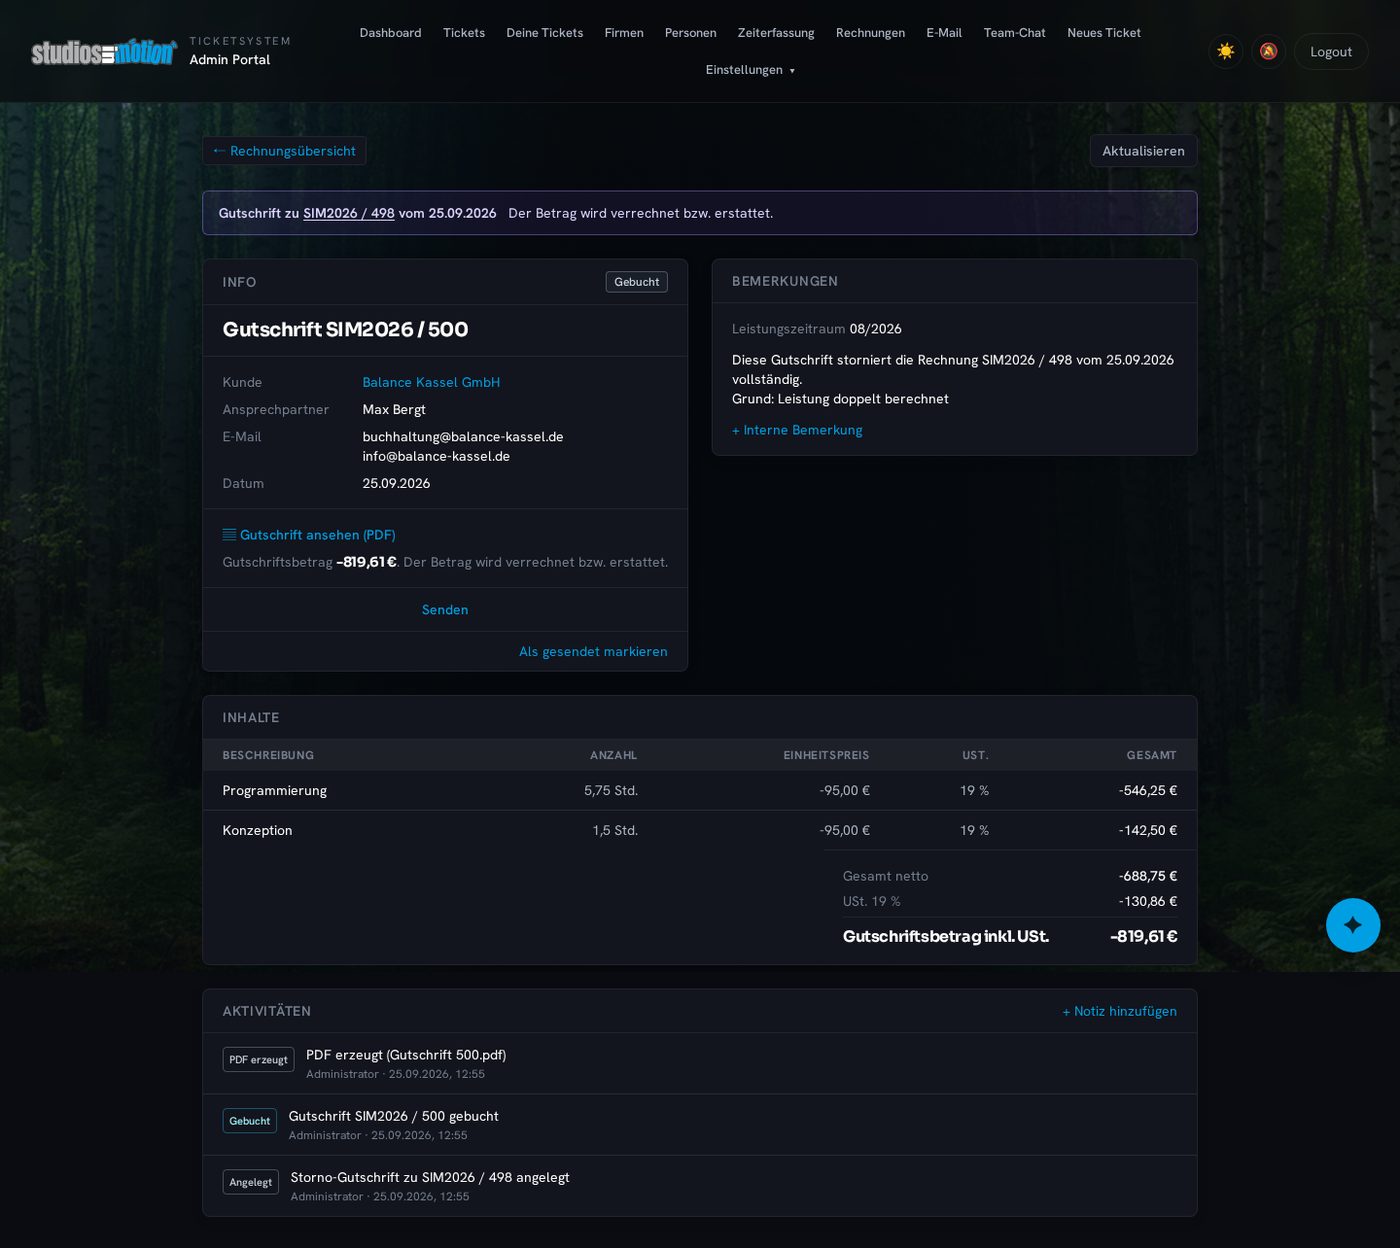Click Als gesendet markieren

(593, 652)
